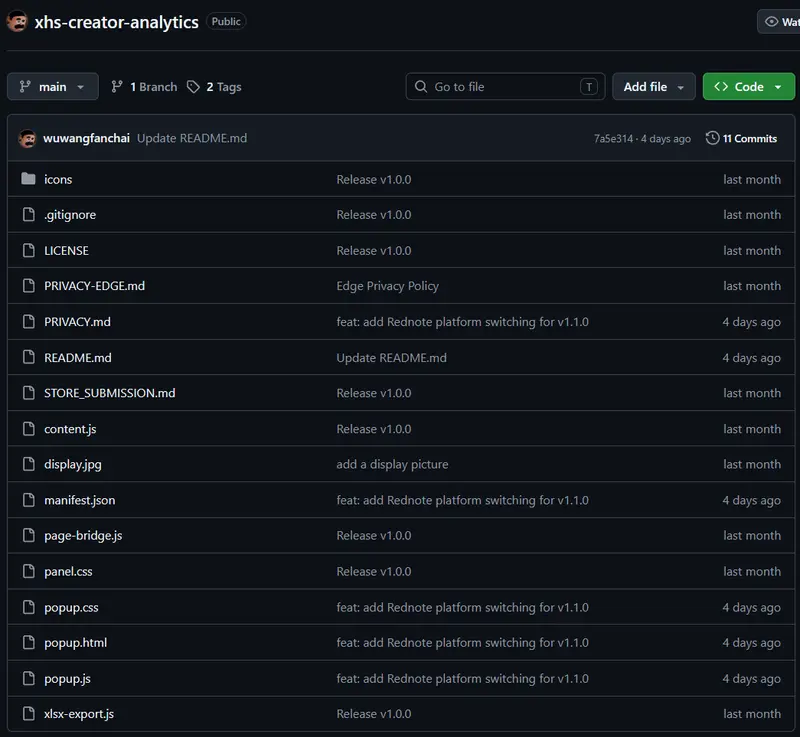The height and width of the screenshot is (737, 800).
Task: Open panel.css file
Action: 68,572
